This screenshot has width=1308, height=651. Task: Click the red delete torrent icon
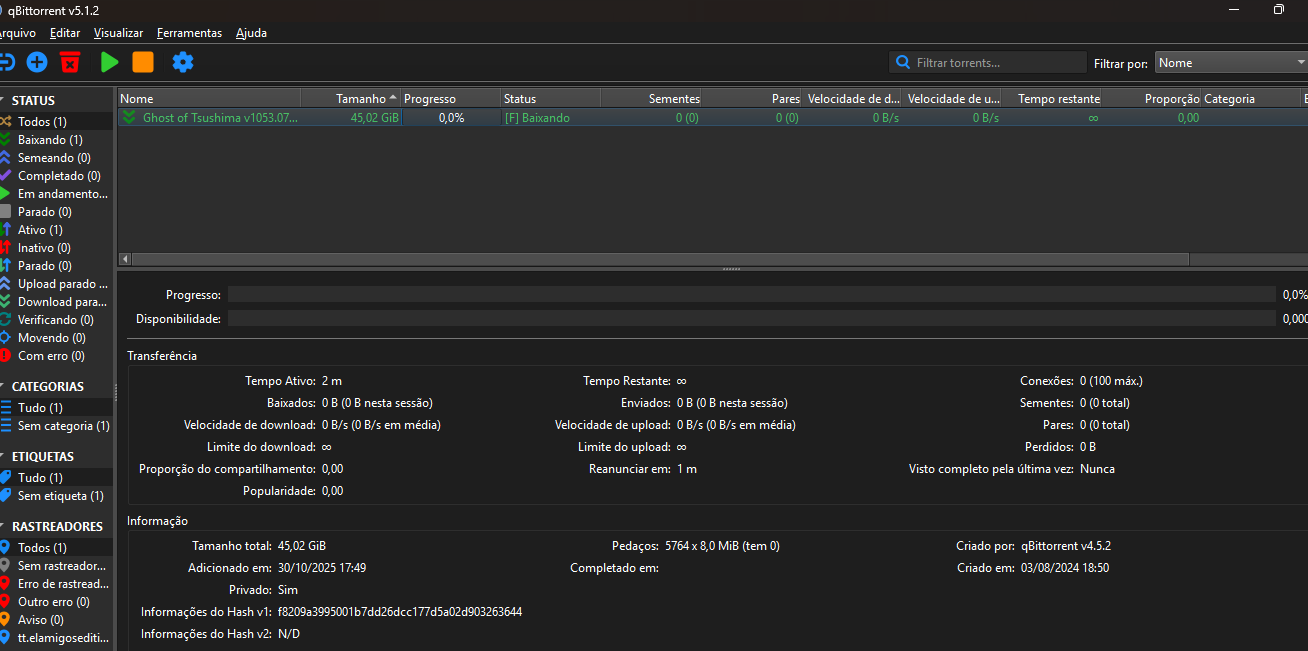(x=69, y=62)
